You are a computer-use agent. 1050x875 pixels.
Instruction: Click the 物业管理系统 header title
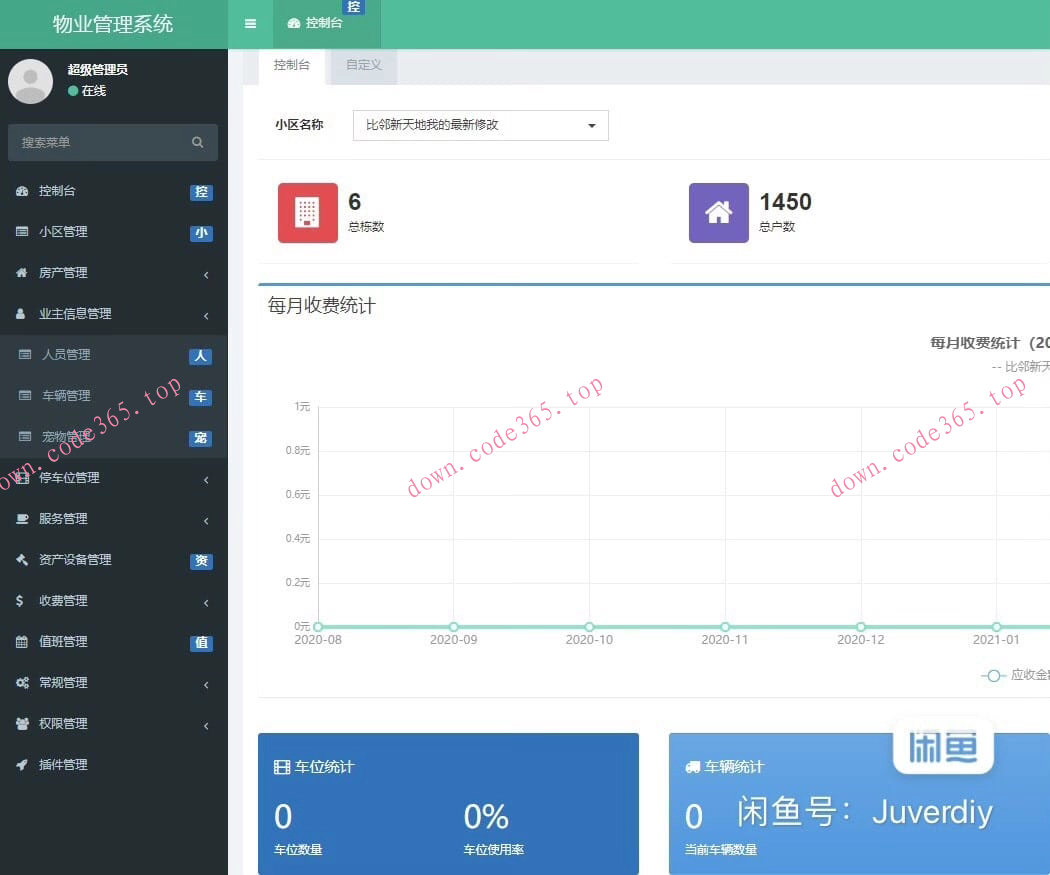(x=113, y=24)
